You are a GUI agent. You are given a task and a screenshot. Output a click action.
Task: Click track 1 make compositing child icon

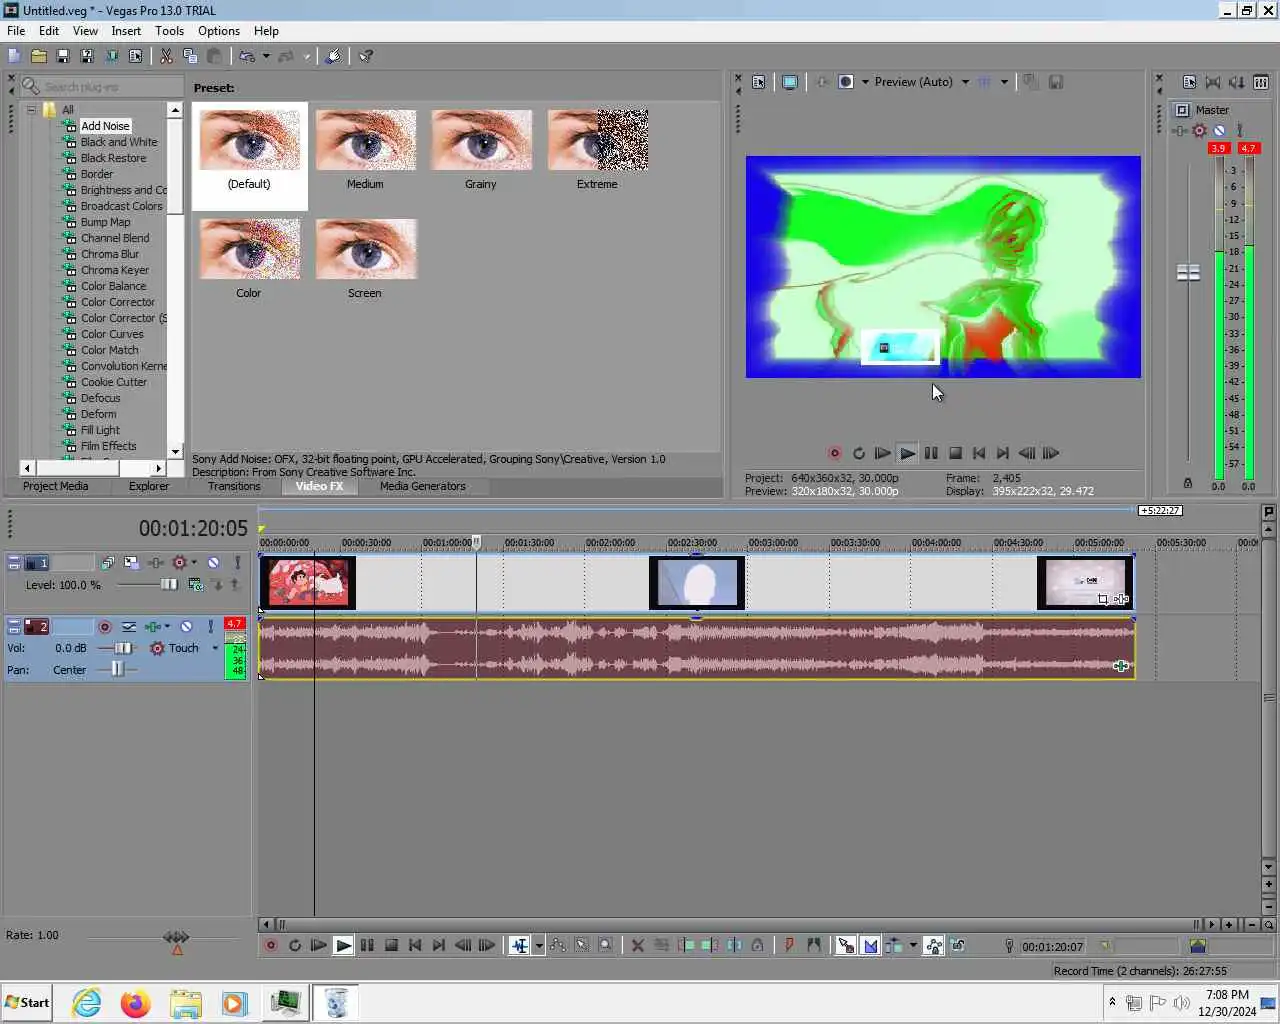click(217, 585)
